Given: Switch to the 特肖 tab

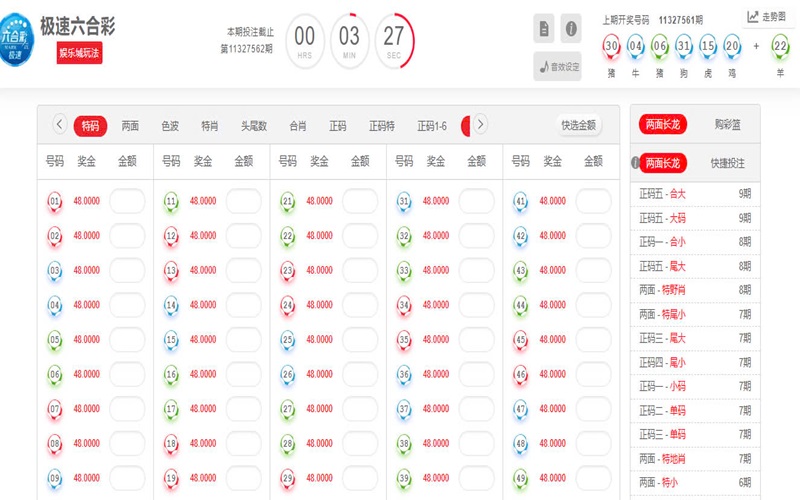Looking at the screenshot, I should coord(210,126).
